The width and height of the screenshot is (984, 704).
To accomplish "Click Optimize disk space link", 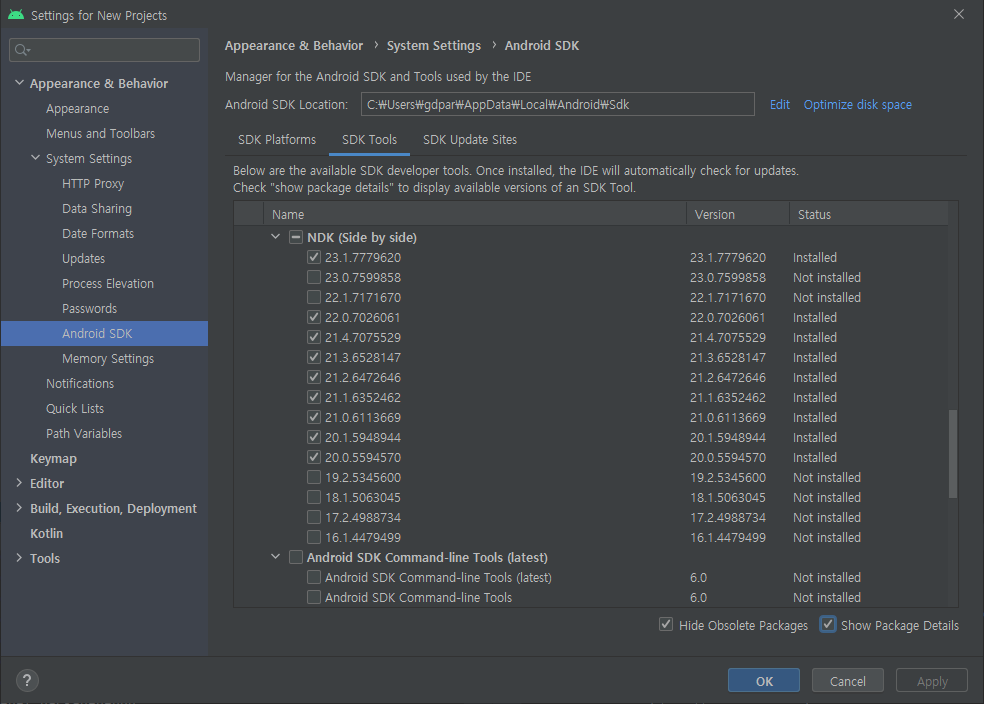I will point(857,105).
